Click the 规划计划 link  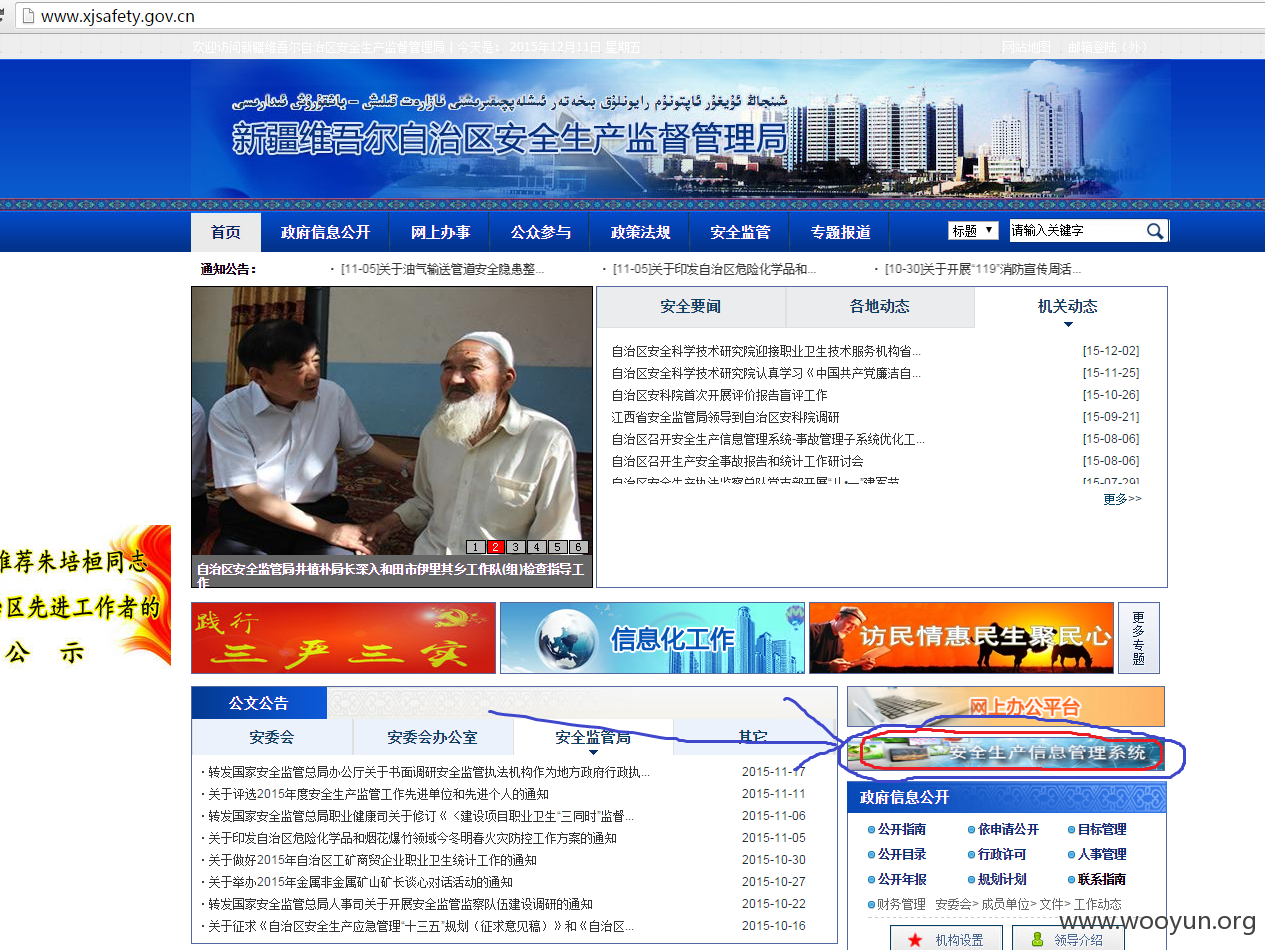click(x=1002, y=879)
